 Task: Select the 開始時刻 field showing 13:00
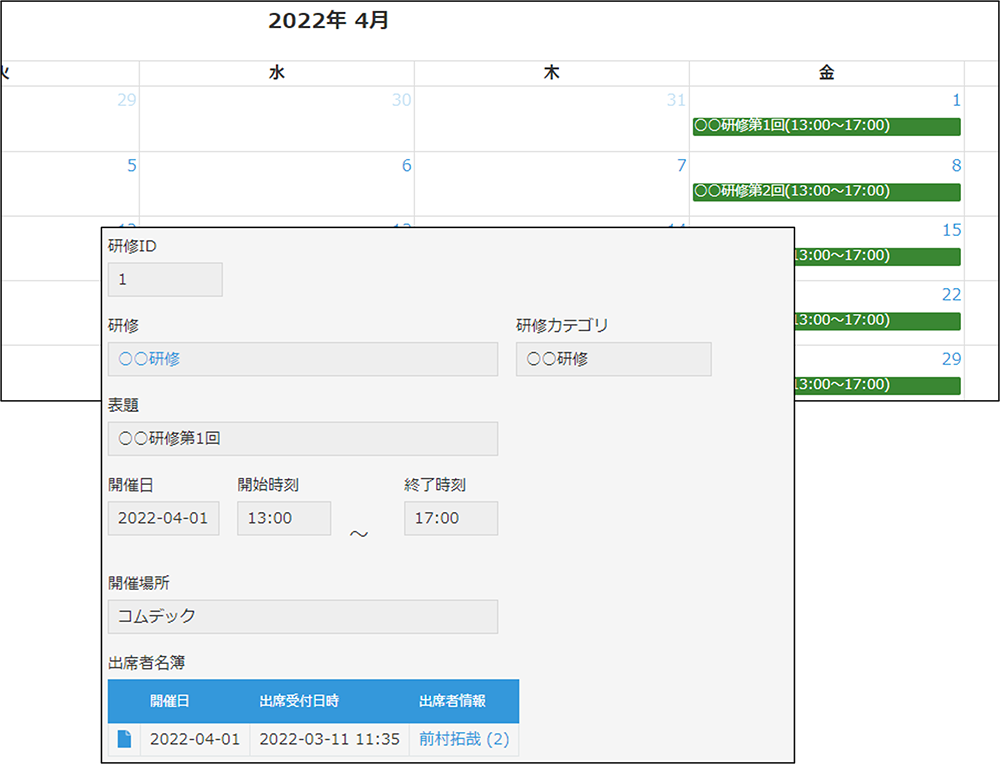coord(284,518)
